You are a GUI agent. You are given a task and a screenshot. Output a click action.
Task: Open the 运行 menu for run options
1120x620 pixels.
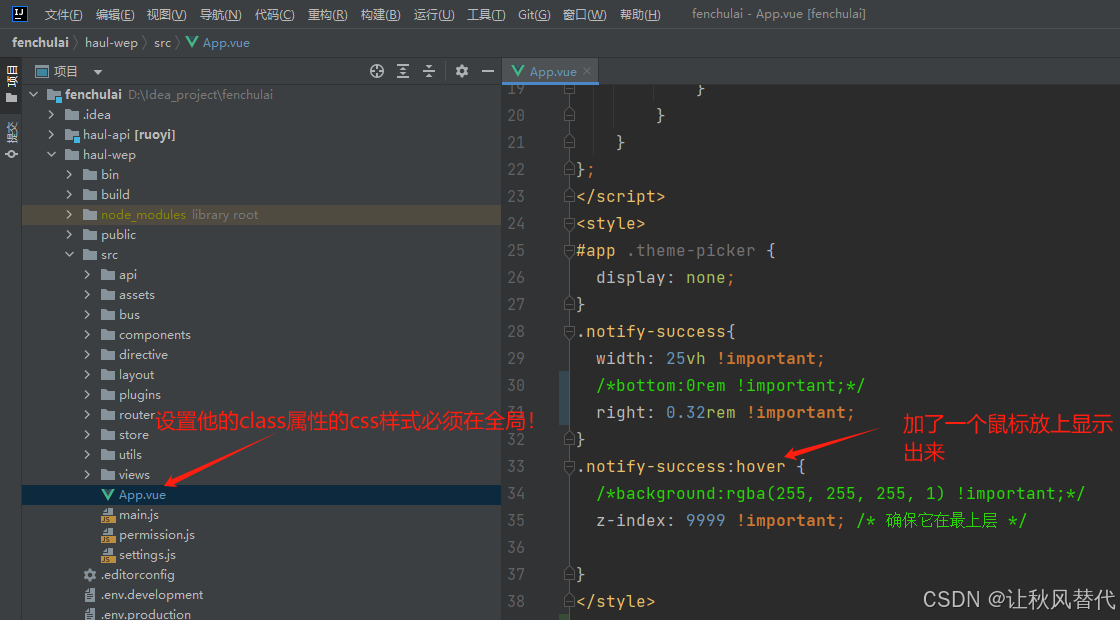coord(433,14)
